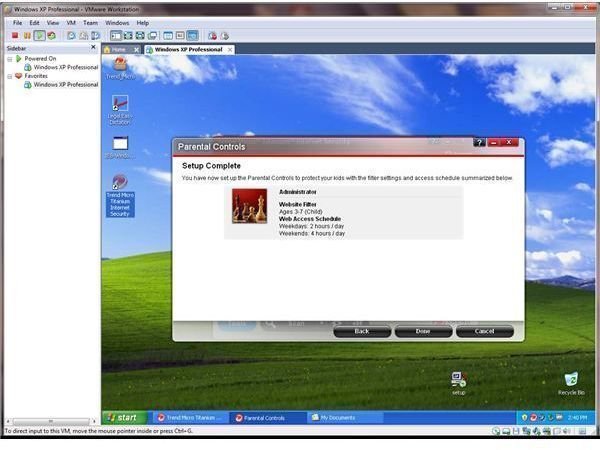Take a snapshot with the snapshot toolbar icon
The width and height of the screenshot is (600, 450).
71,36
